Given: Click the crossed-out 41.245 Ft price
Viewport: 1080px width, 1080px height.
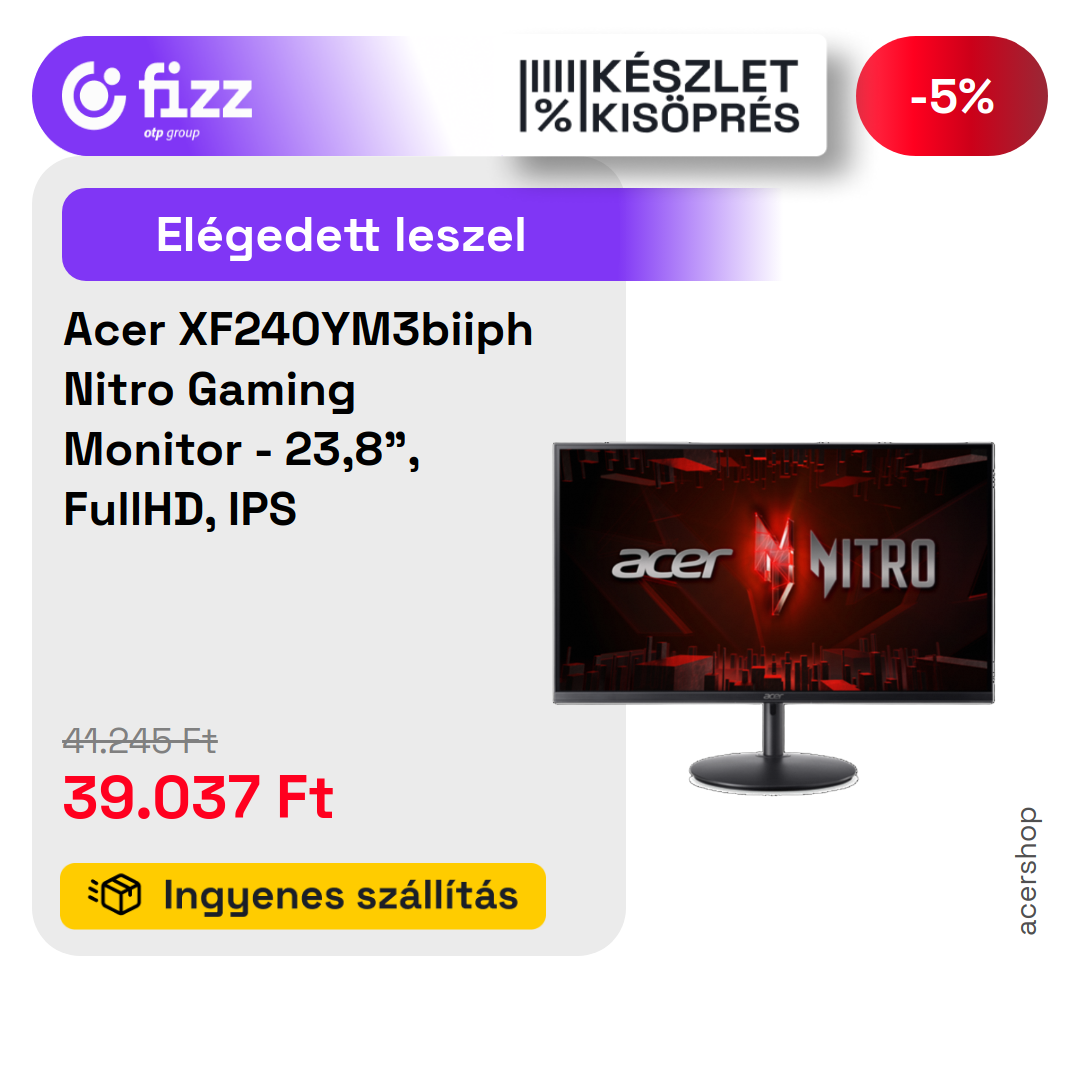Looking at the screenshot, I should tap(140, 741).
